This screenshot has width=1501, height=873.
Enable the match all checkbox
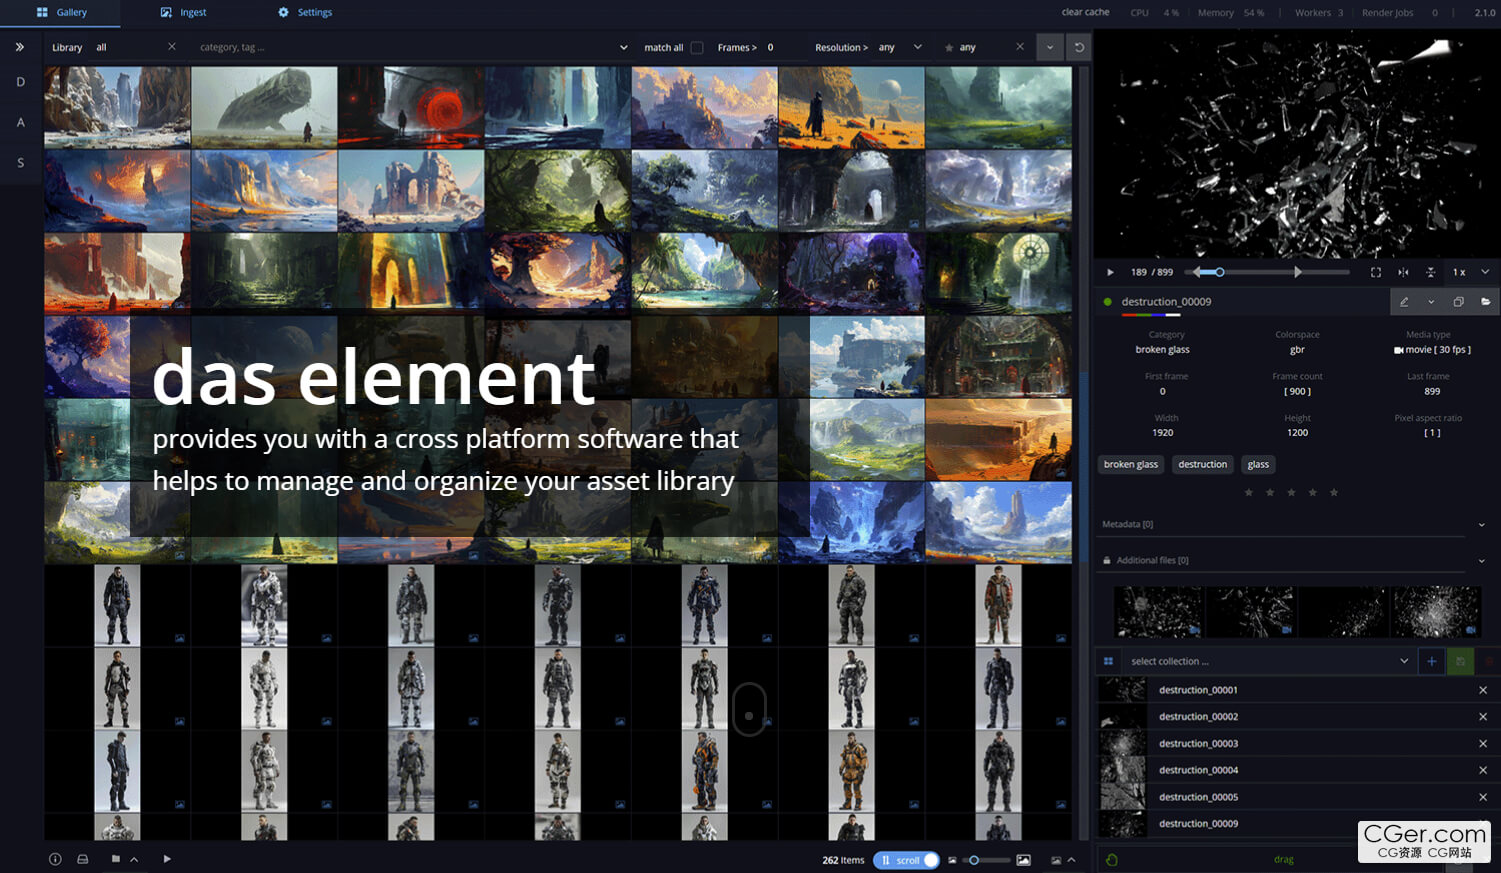(697, 47)
